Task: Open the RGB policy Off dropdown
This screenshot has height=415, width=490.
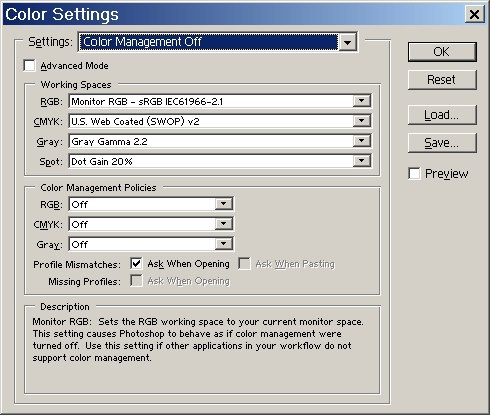Action: (x=223, y=204)
